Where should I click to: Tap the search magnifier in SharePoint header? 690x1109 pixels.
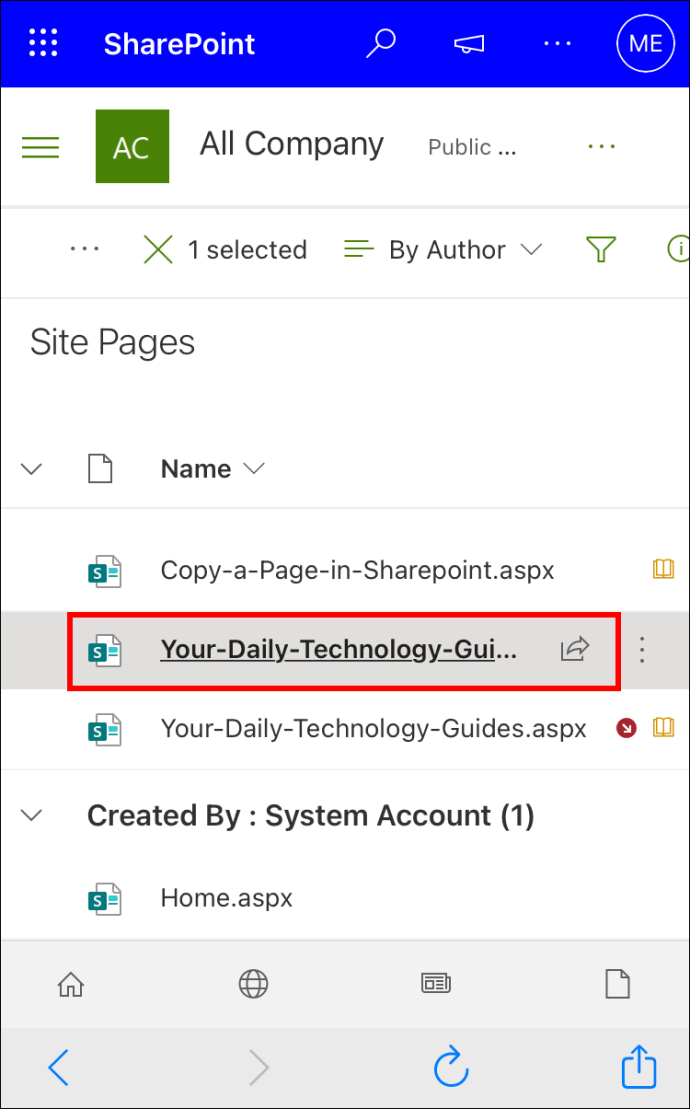tap(381, 44)
